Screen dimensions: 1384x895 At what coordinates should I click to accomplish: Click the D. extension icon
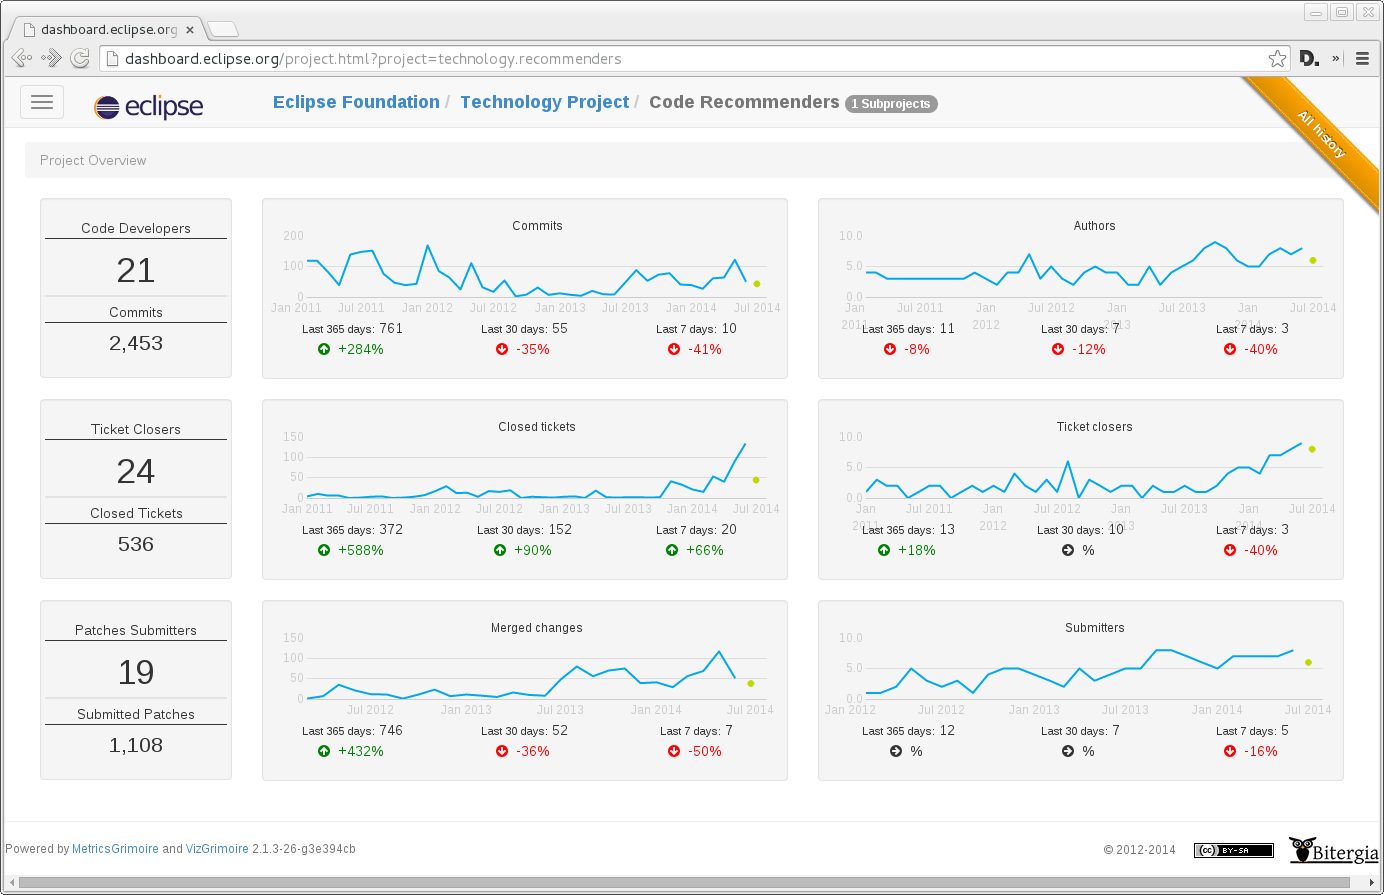[1309, 59]
